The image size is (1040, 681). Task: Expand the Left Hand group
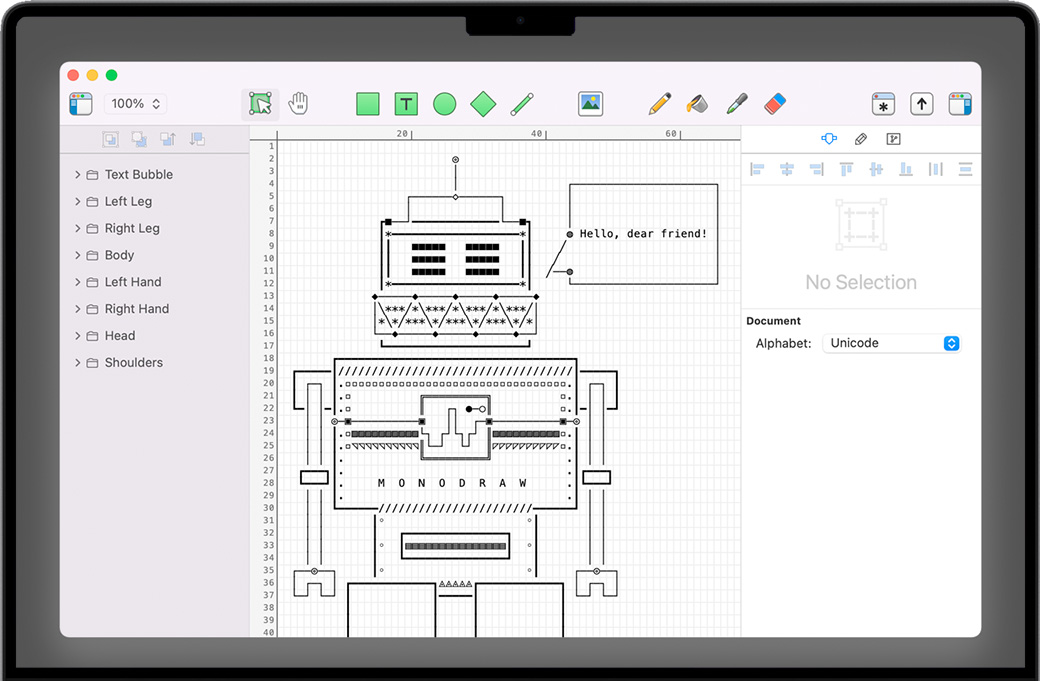(x=78, y=283)
